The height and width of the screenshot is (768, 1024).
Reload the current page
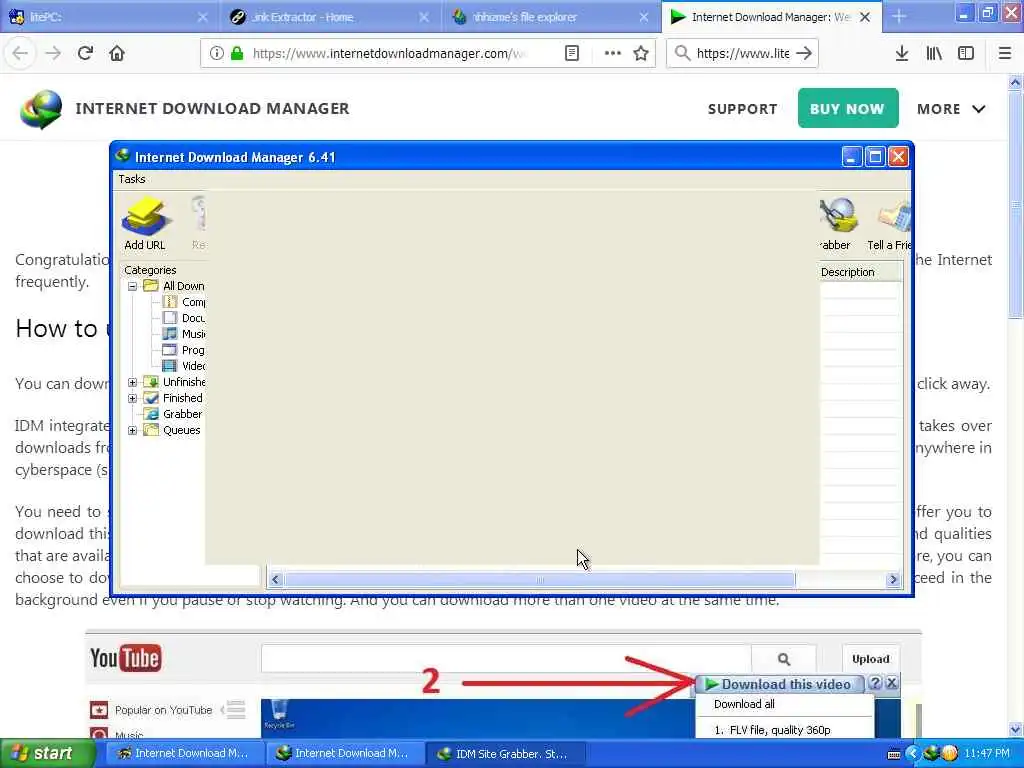click(85, 53)
